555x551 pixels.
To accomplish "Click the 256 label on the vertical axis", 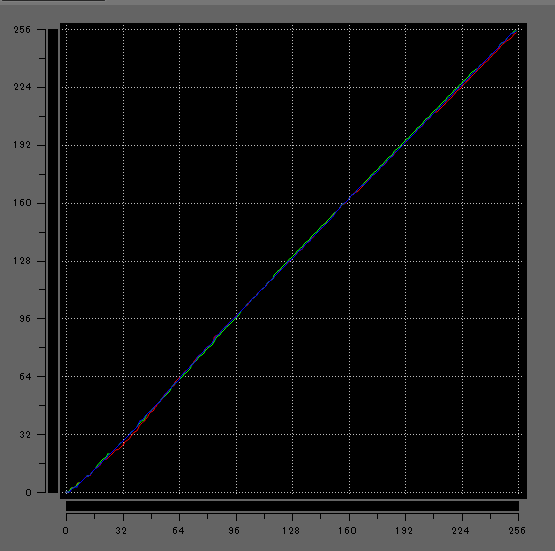I will pos(22,30).
